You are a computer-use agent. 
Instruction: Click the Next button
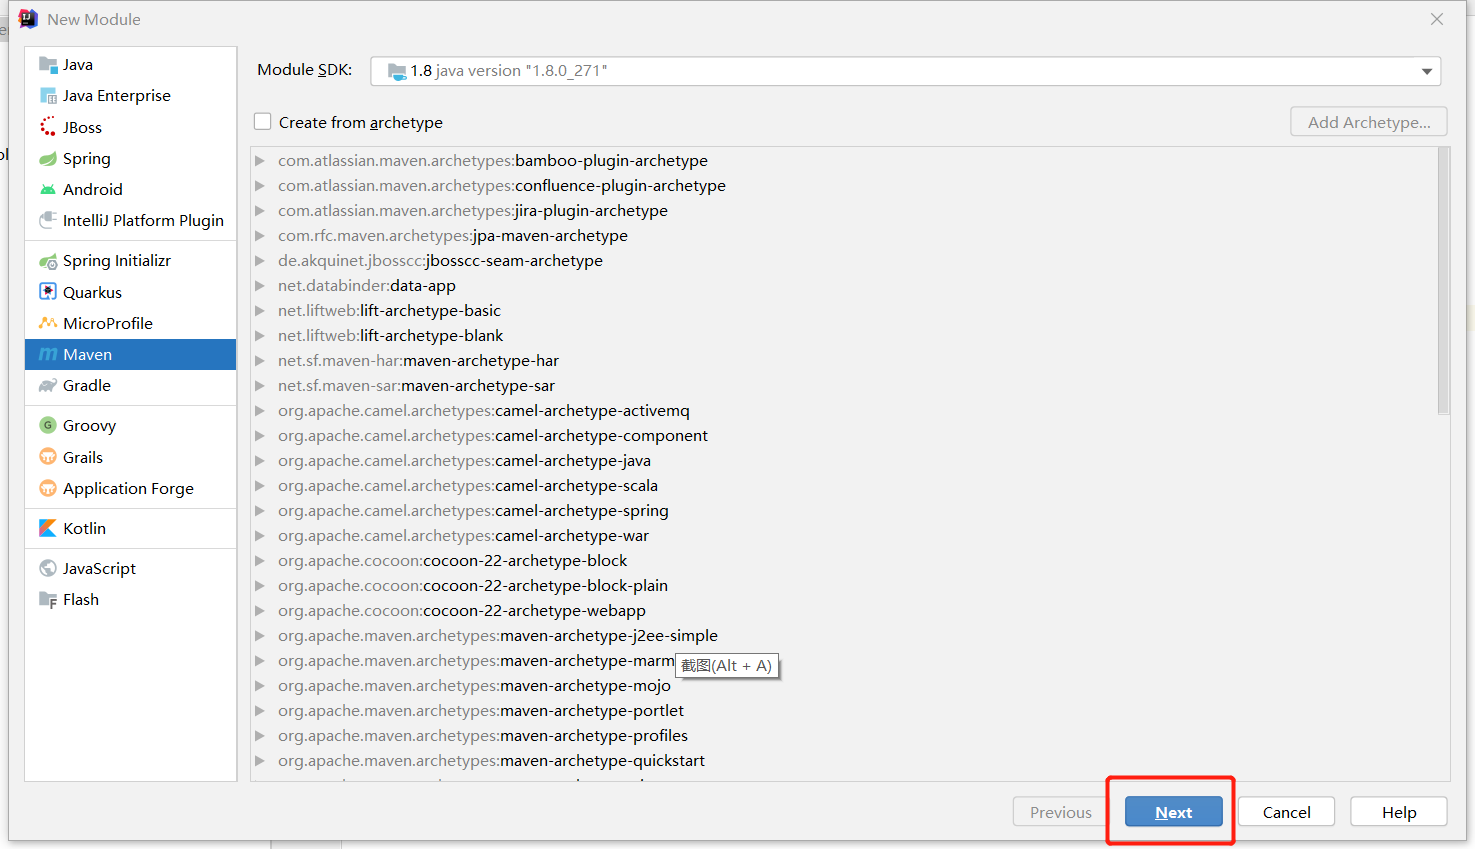coord(1173,812)
